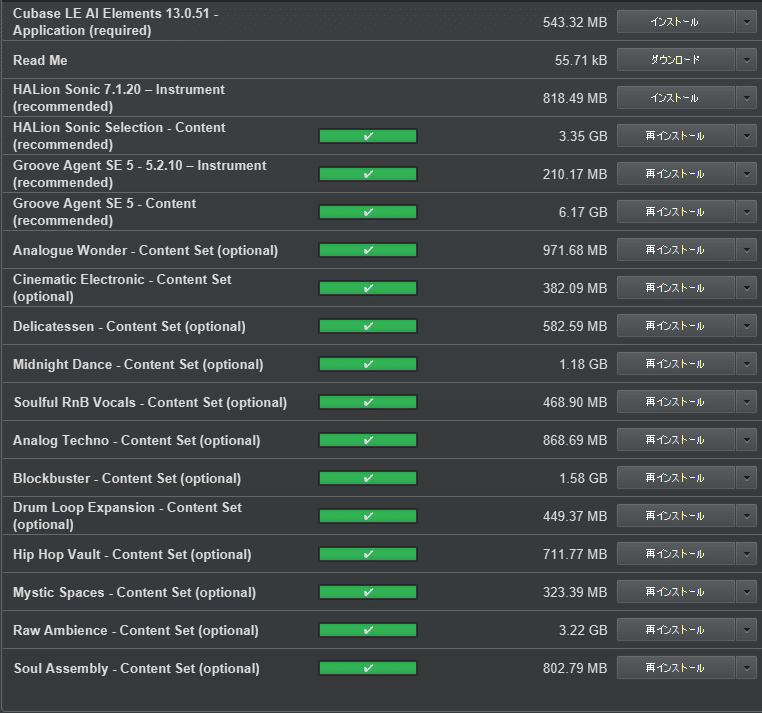The image size is (762, 713).
Task: Click the '971.68 MB' size value
Action: coord(575,250)
